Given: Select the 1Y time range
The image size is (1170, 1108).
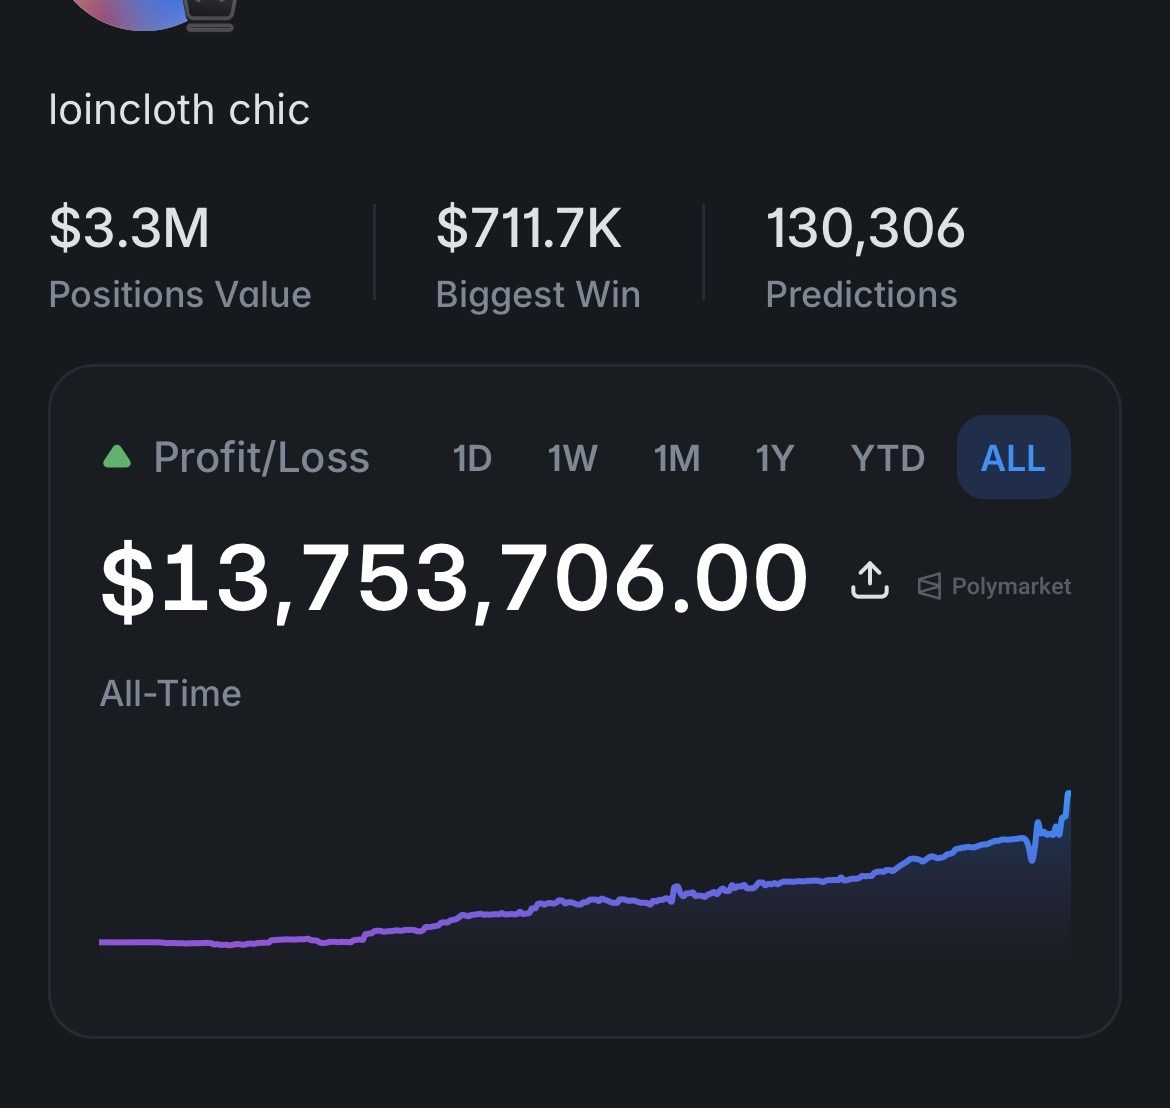Looking at the screenshot, I should [x=775, y=458].
